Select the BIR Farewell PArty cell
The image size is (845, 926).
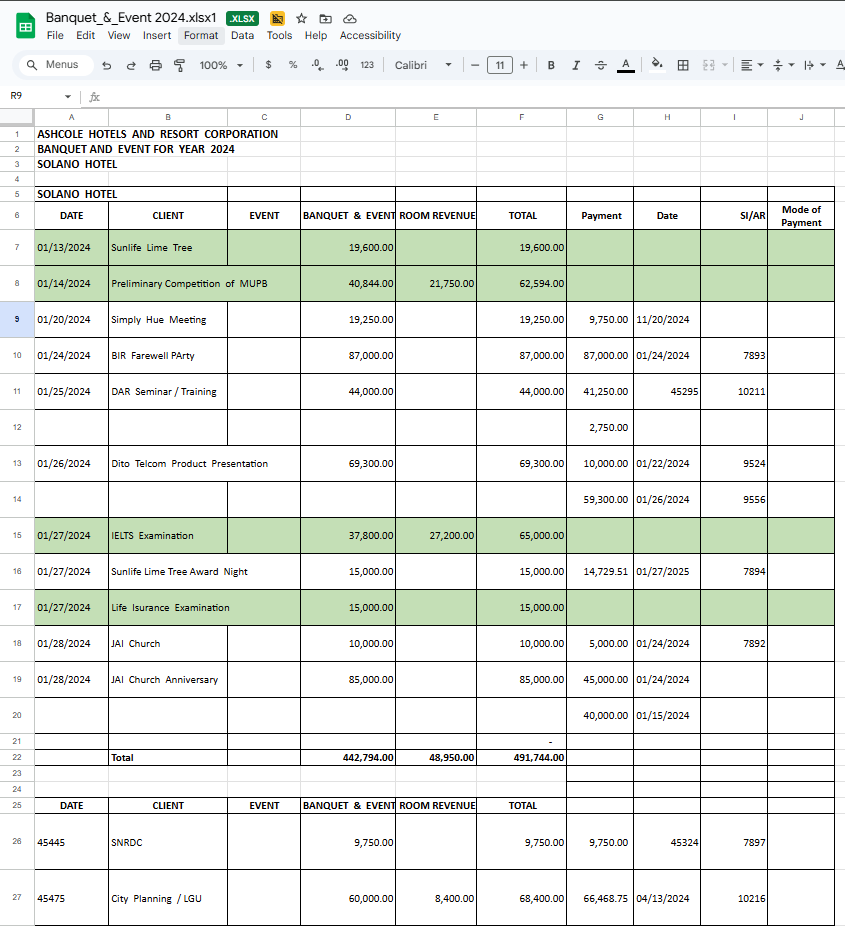[x=168, y=356]
